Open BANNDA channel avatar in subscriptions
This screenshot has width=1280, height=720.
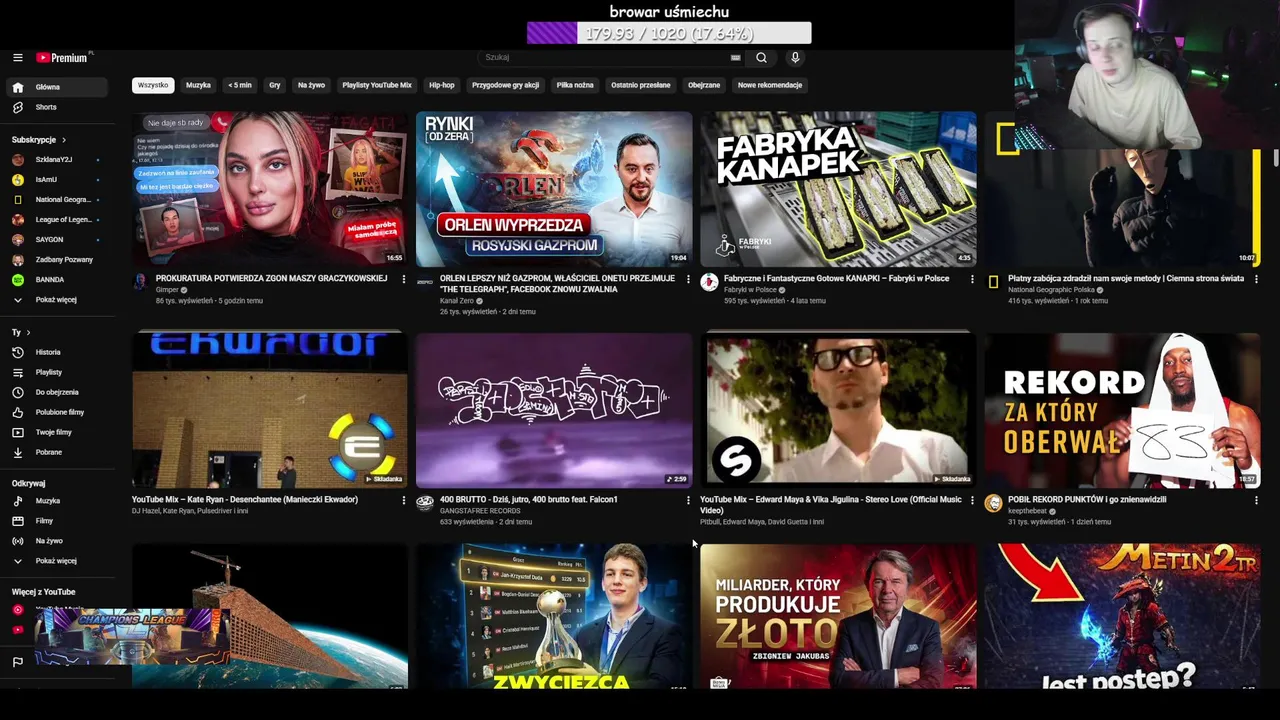(x=17, y=280)
